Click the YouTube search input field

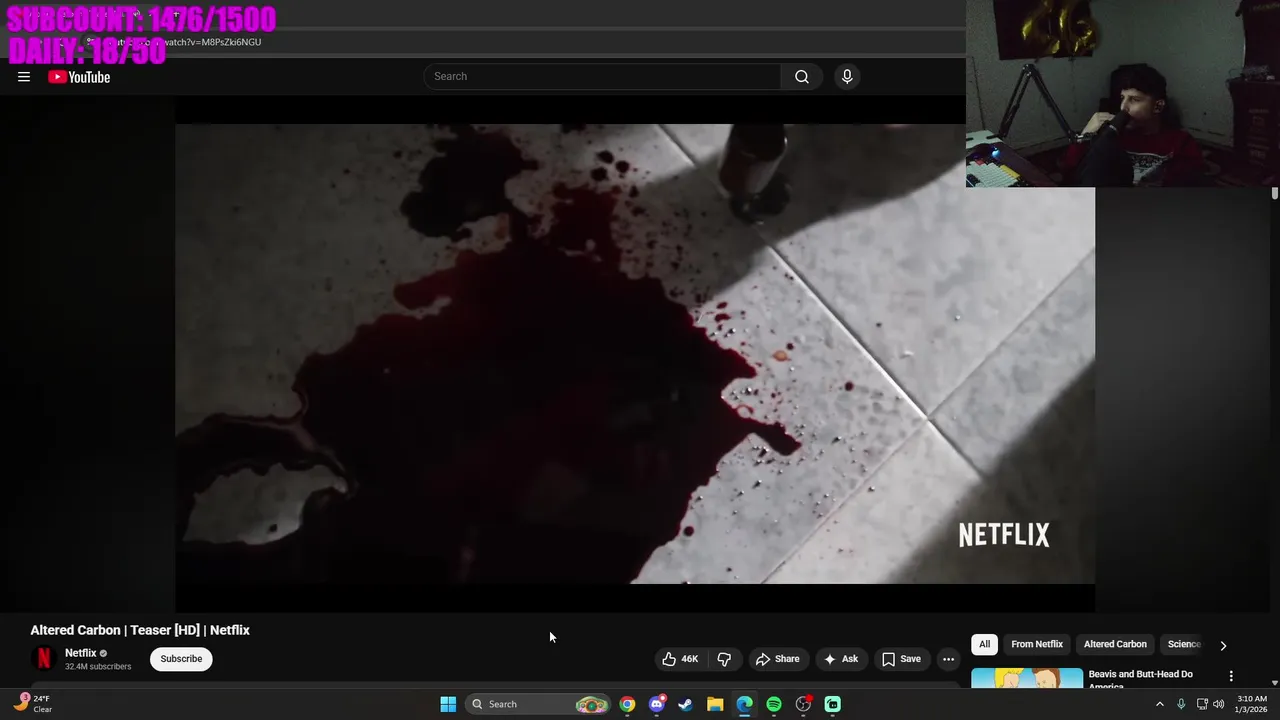602,76
